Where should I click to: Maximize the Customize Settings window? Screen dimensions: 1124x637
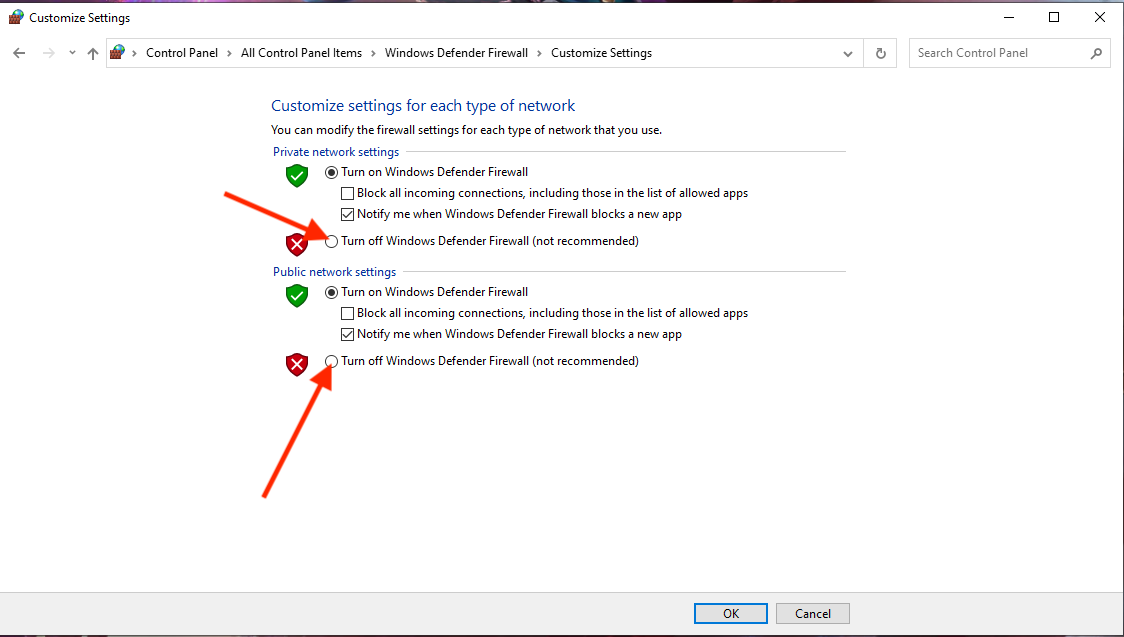[1054, 17]
